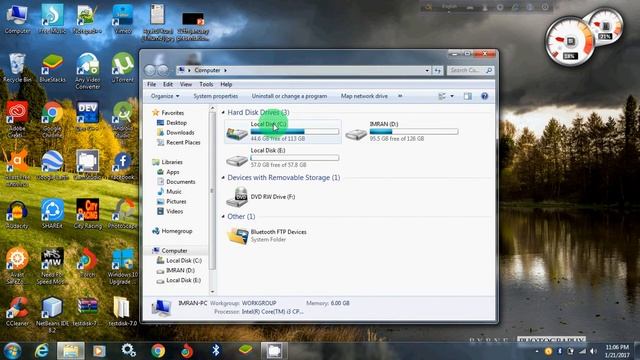Open Local Disk (E:) drive icon

coord(237,160)
